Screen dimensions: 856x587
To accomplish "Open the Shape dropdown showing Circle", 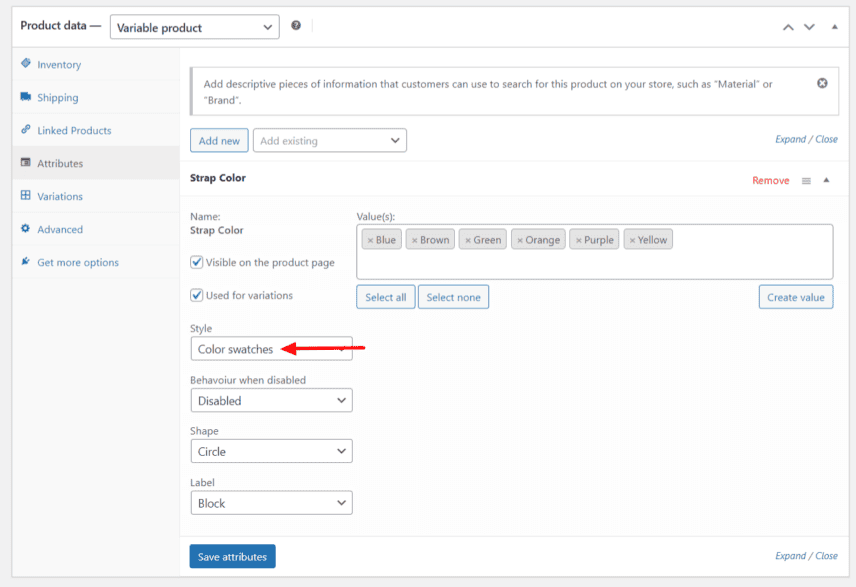I will click(x=271, y=451).
